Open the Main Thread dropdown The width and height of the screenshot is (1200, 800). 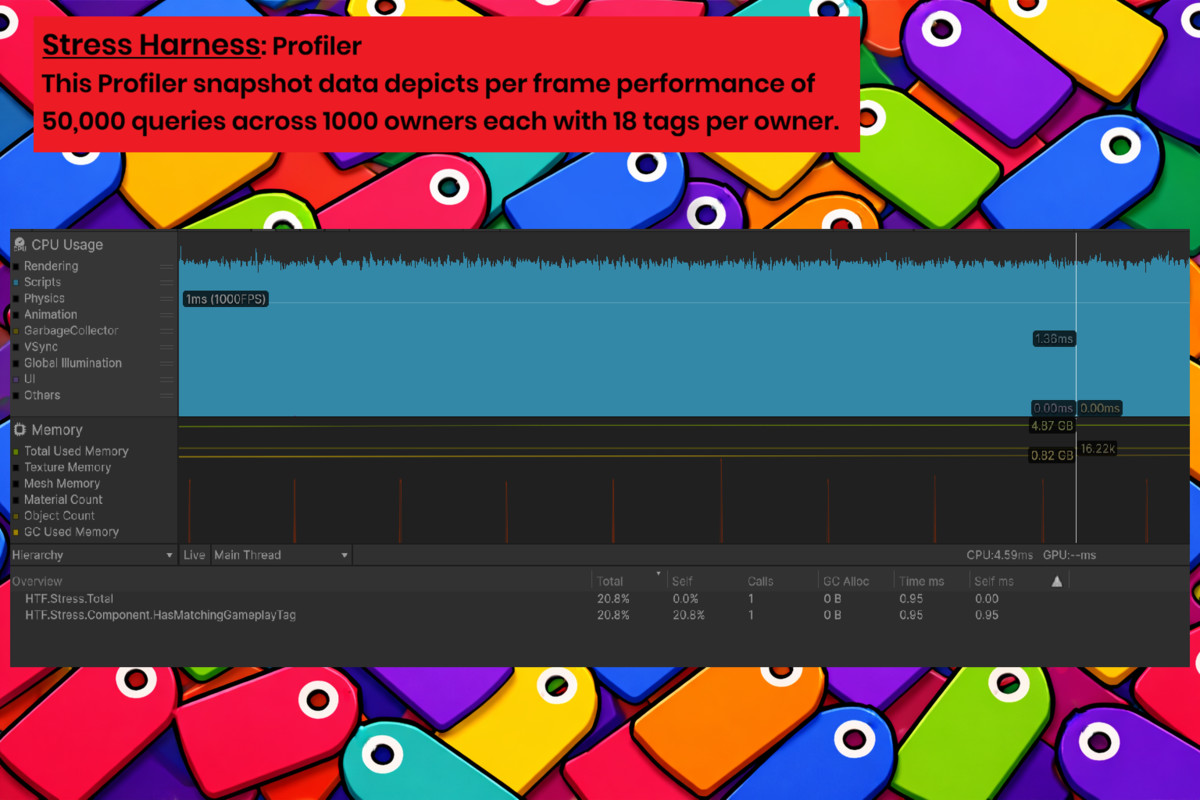coord(281,555)
